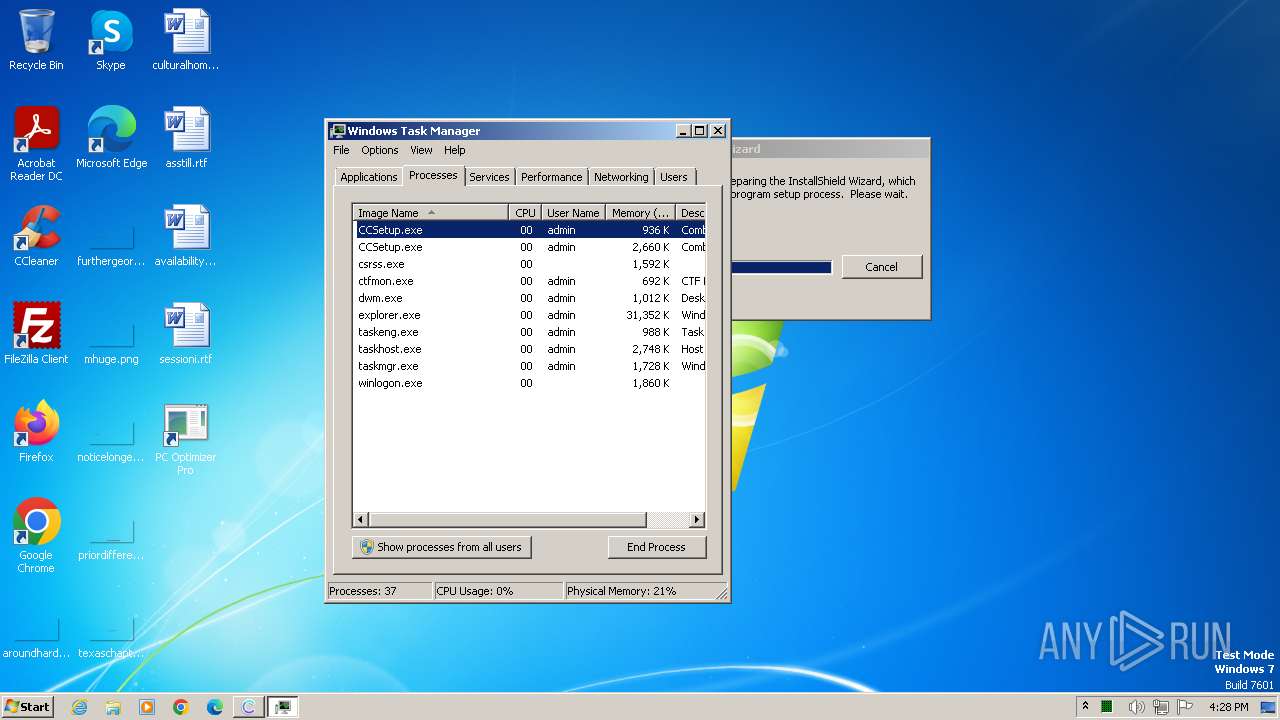Open the View menu in Task Manager
Screen dimensions: 1280x720
[421, 150]
